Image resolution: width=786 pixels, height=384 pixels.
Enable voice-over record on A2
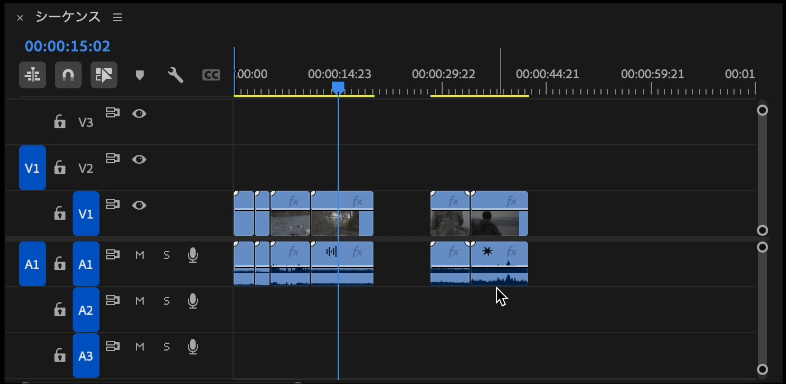[x=192, y=301]
